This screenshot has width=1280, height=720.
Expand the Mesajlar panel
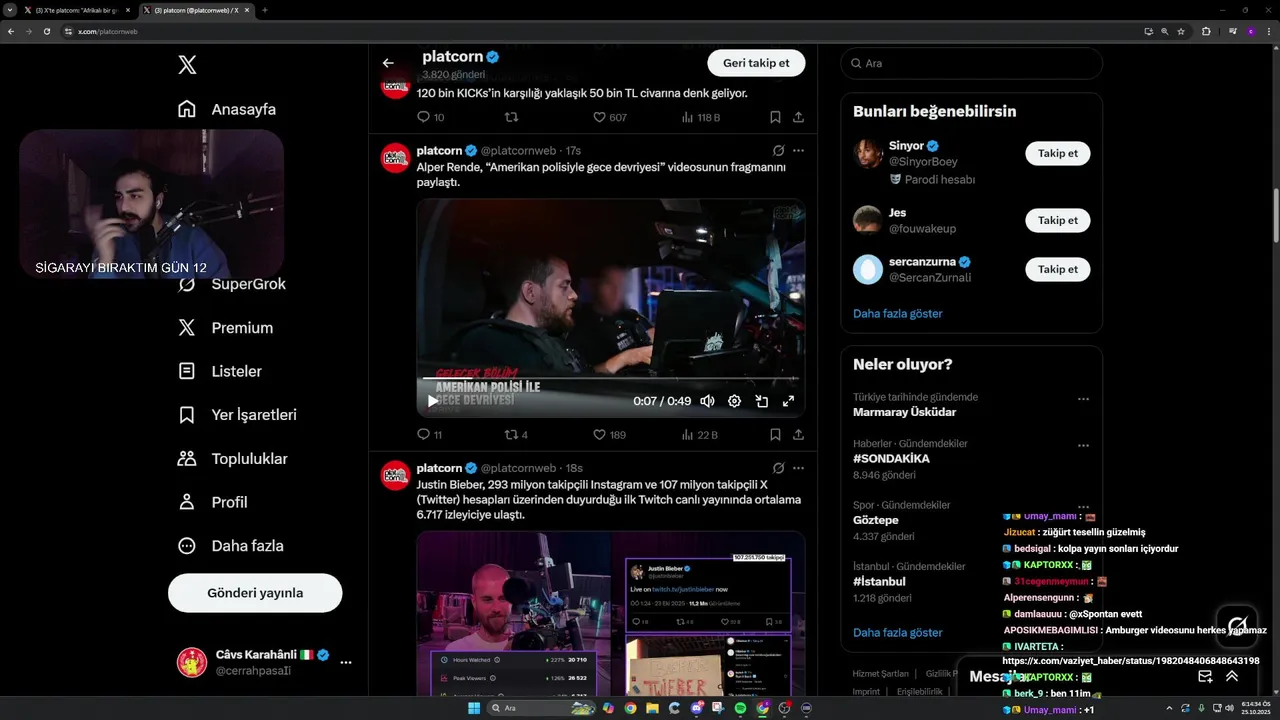tap(1232, 676)
